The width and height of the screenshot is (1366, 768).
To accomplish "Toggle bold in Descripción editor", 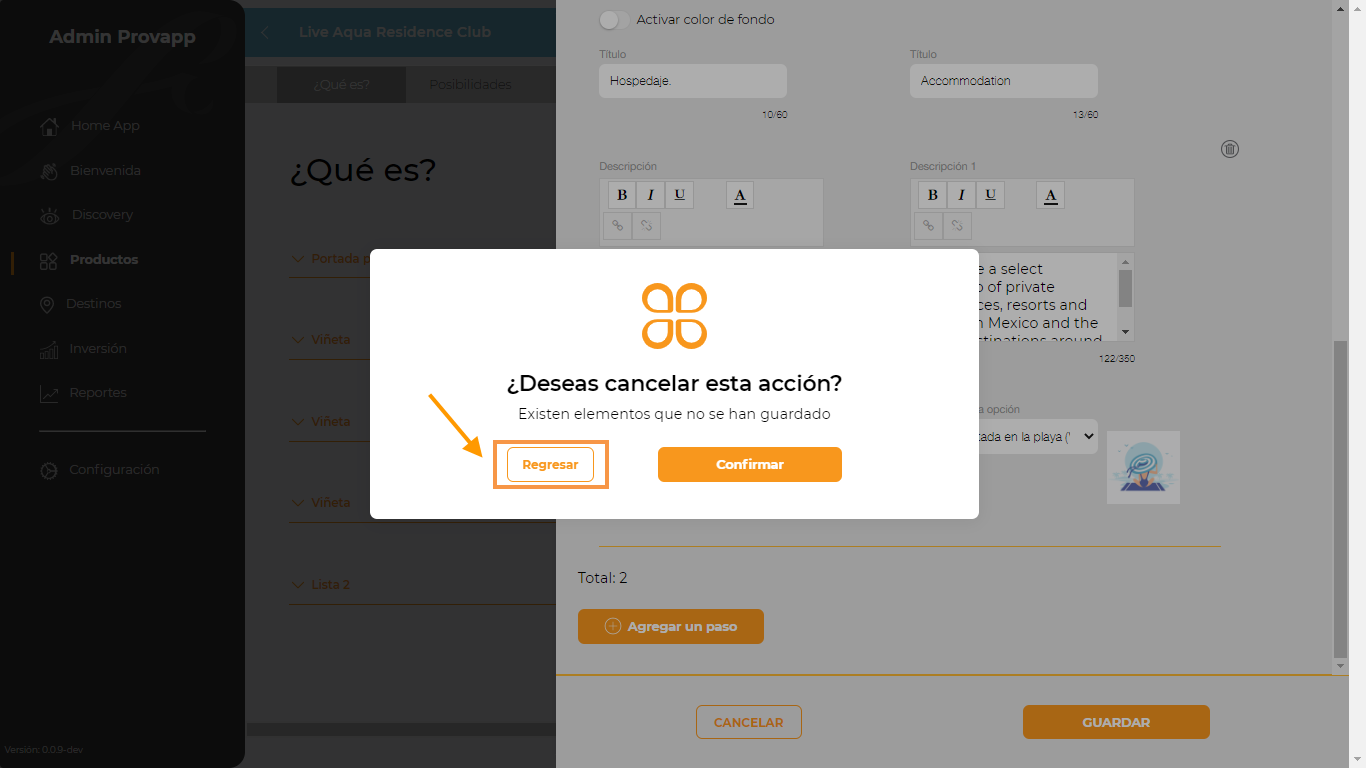I will click(622, 195).
